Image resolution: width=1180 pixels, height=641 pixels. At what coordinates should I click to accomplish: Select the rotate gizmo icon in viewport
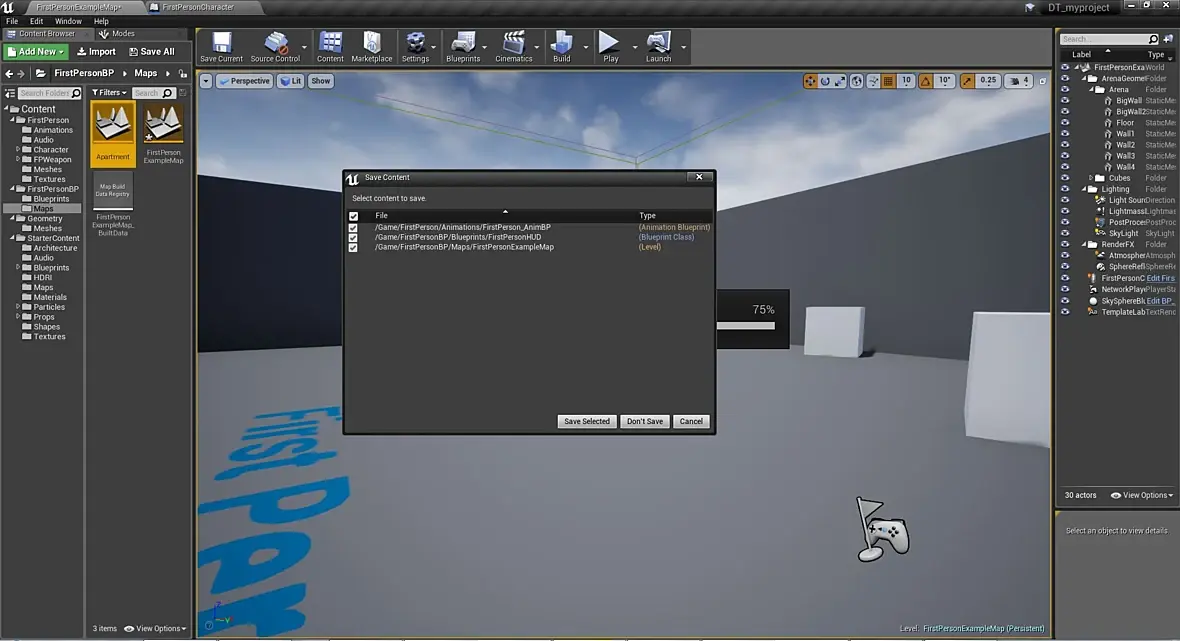click(x=825, y=81)
